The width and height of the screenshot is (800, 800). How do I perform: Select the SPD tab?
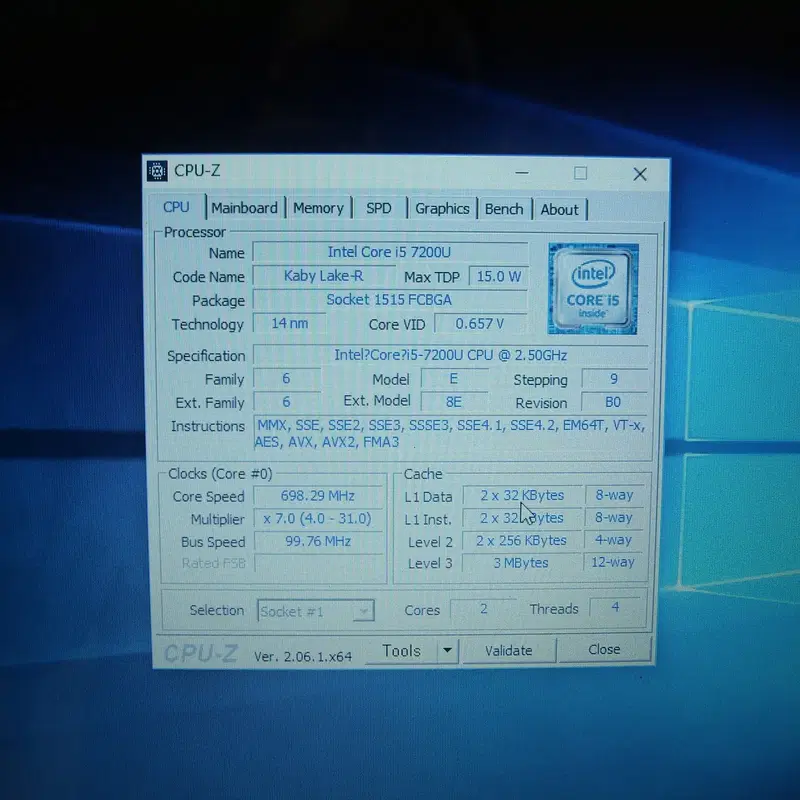click(379, 208)
